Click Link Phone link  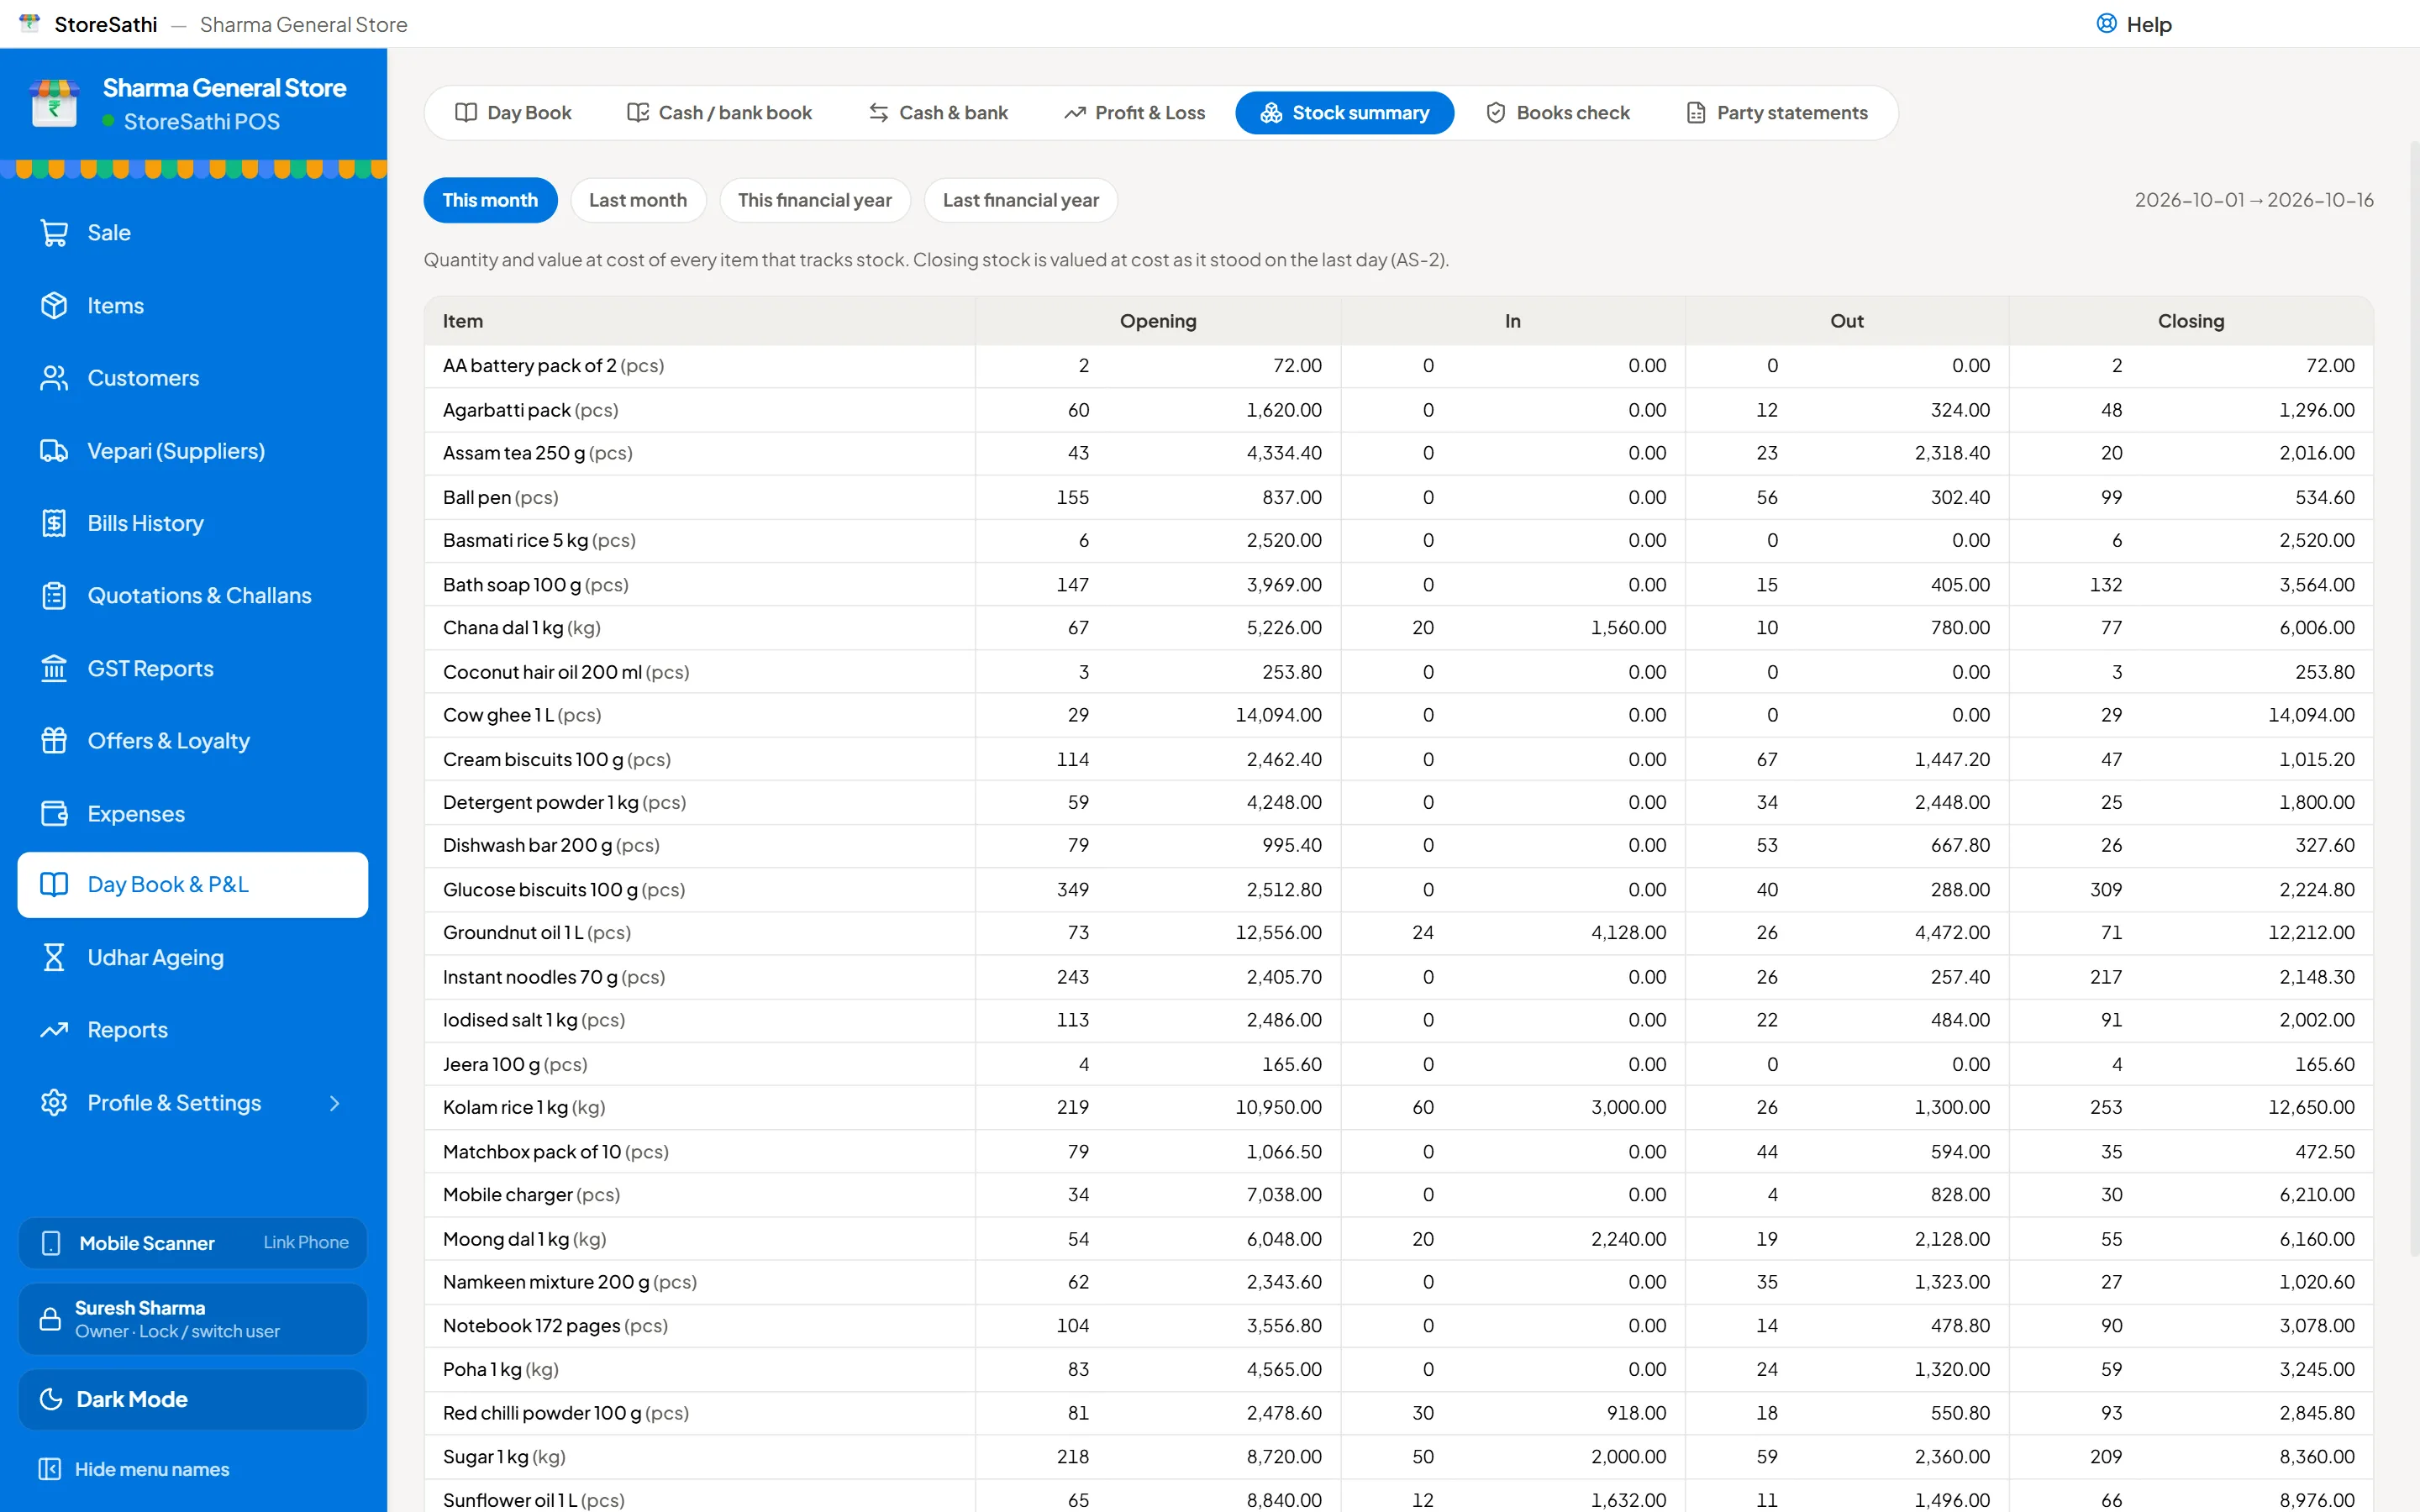pos(306,1242)
